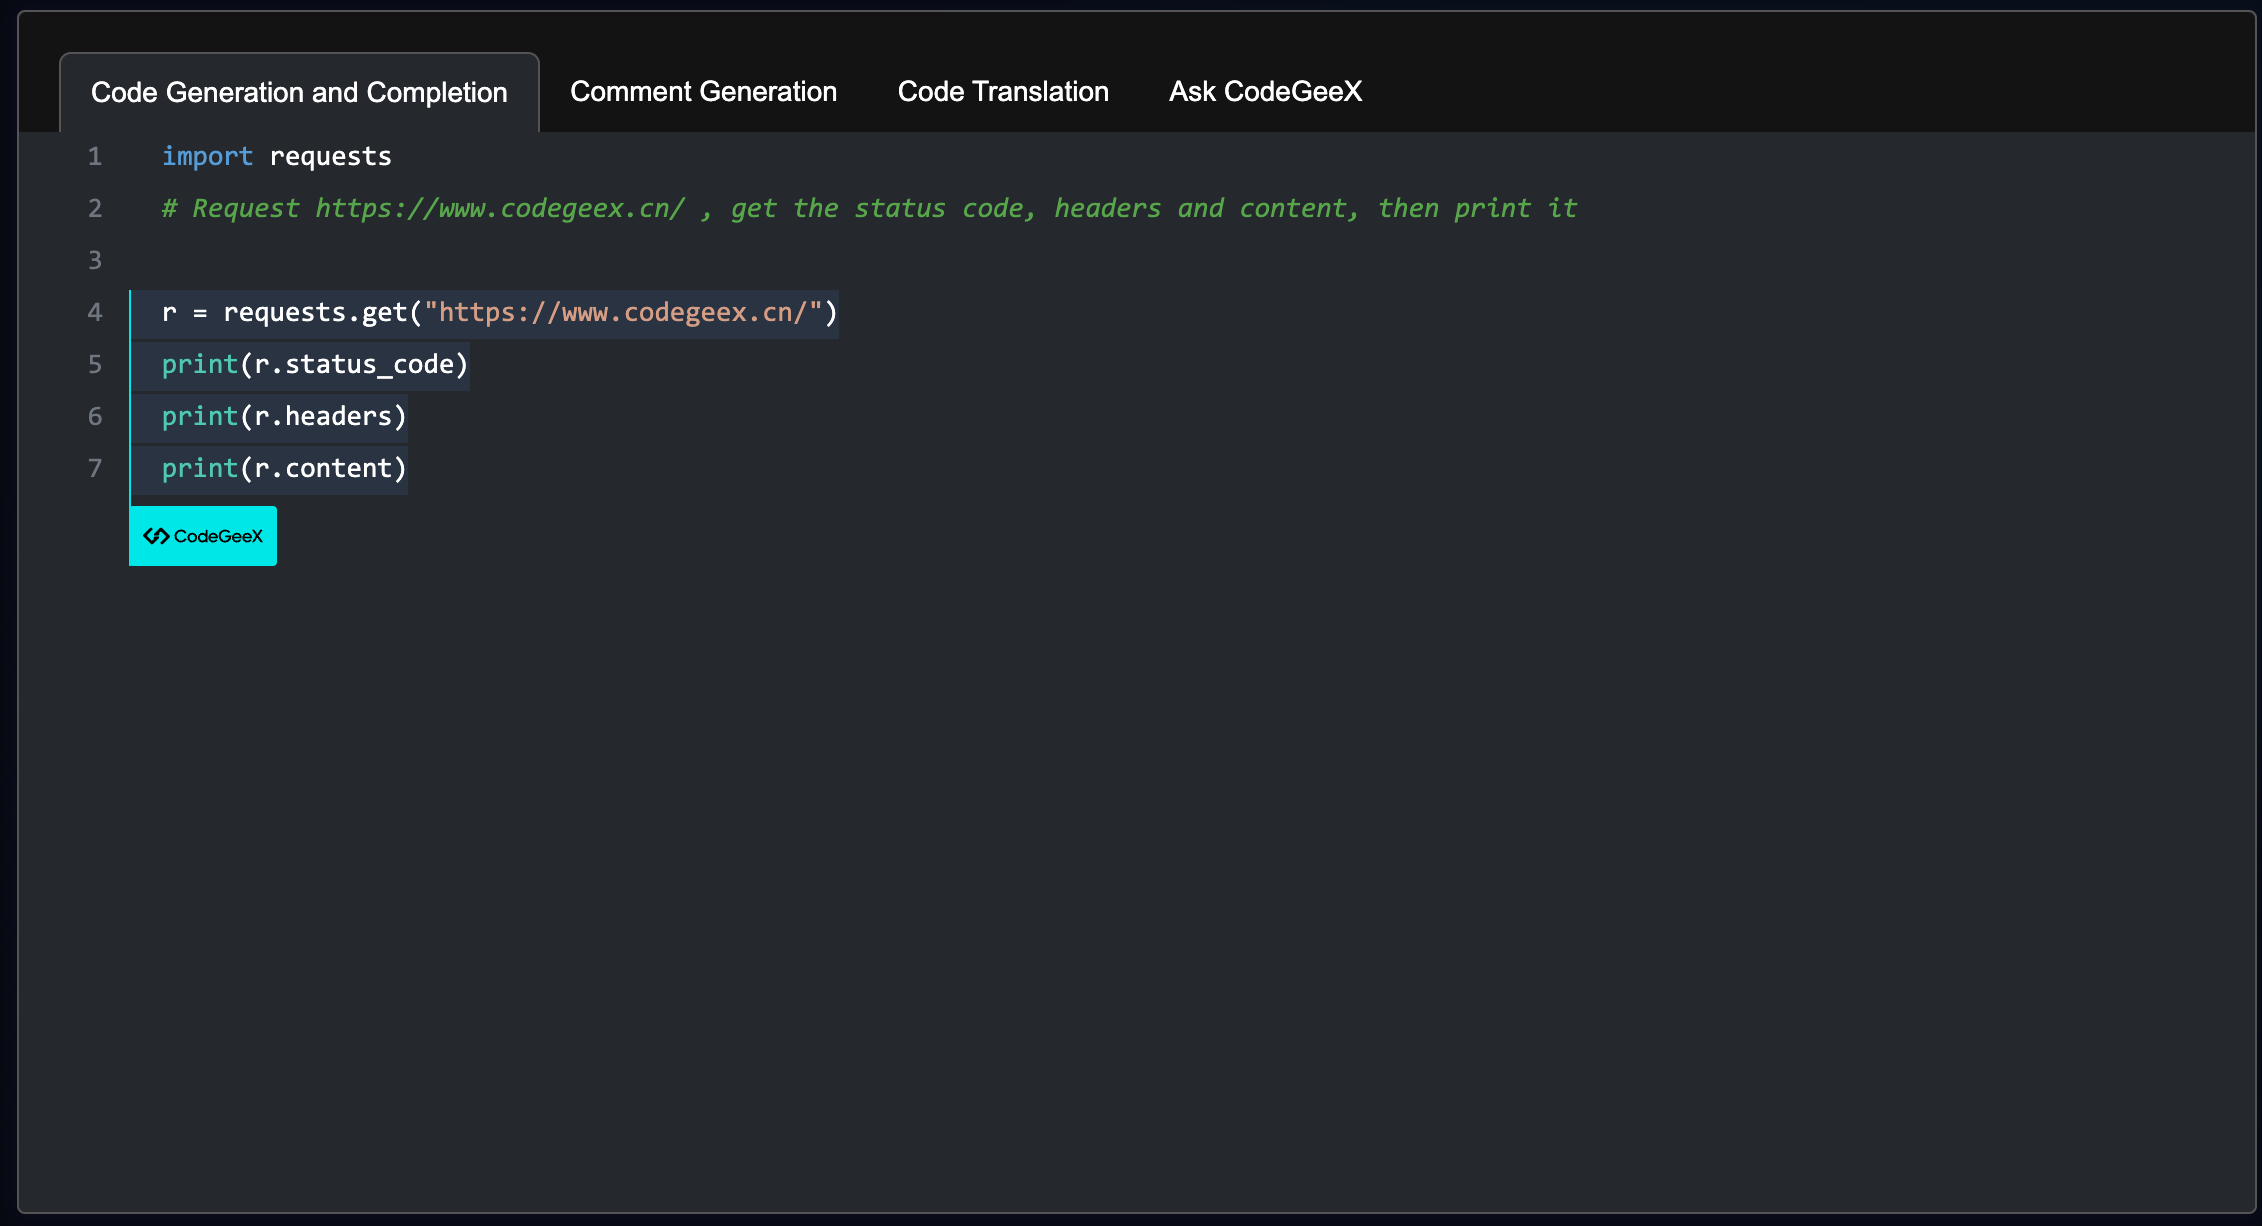Click requests.get on line four
Viewport: 2262px width, 1226px height.
point(315,313)
